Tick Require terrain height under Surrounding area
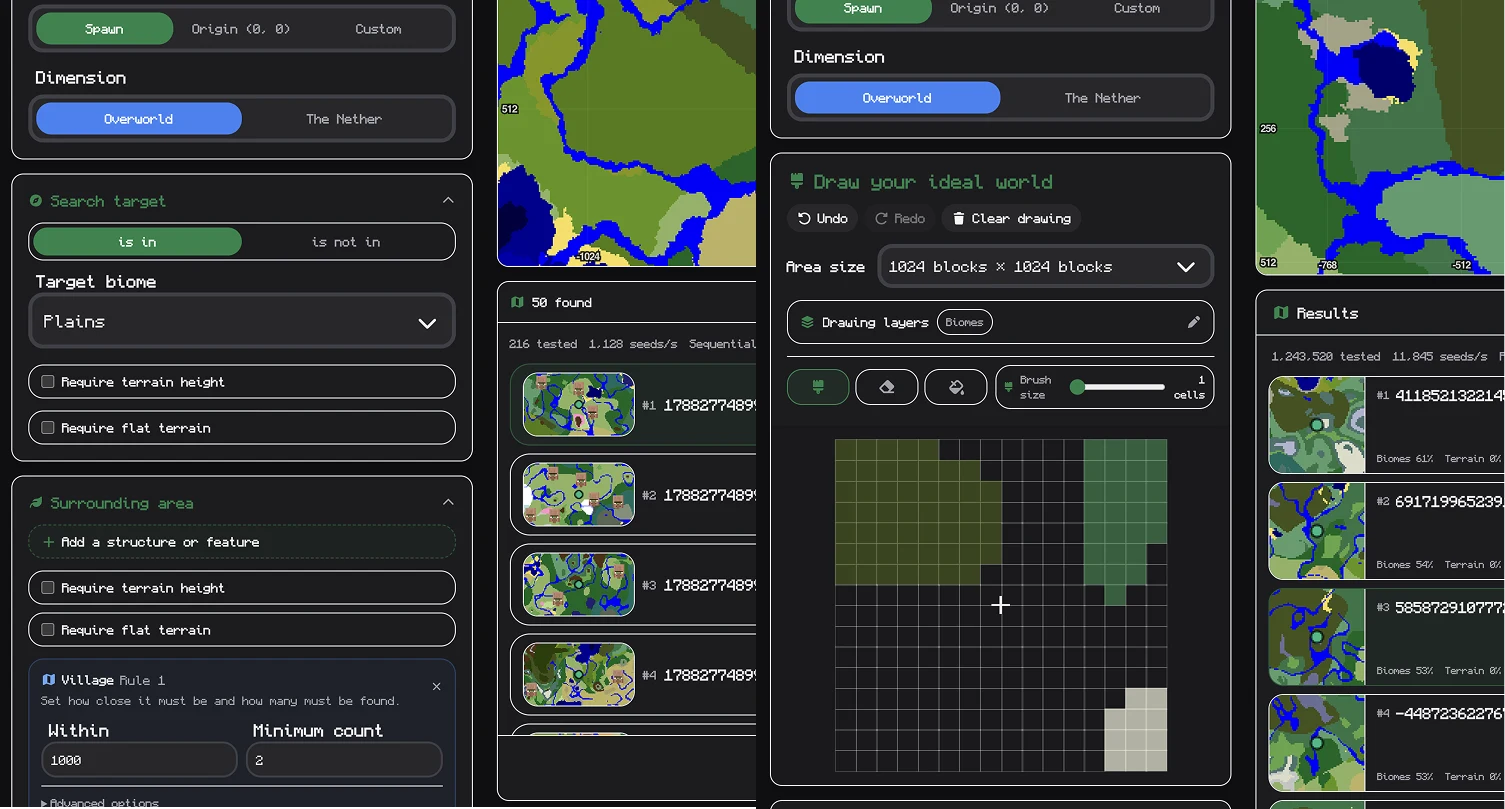 point(48,588)
